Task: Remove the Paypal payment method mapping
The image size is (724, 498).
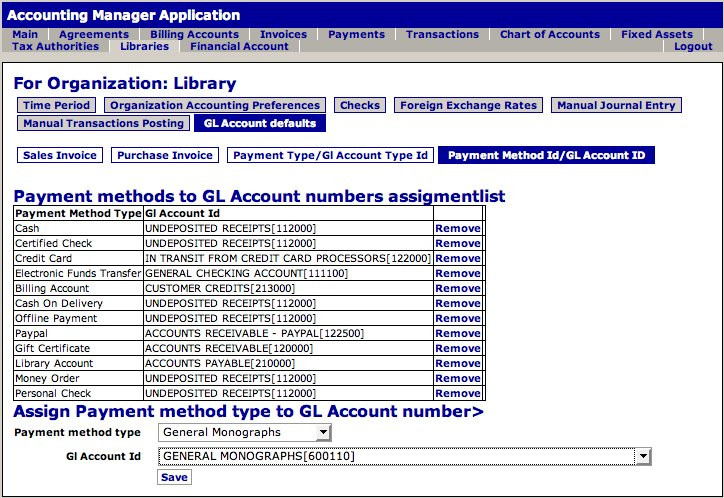Action: (x=457, y=333)
